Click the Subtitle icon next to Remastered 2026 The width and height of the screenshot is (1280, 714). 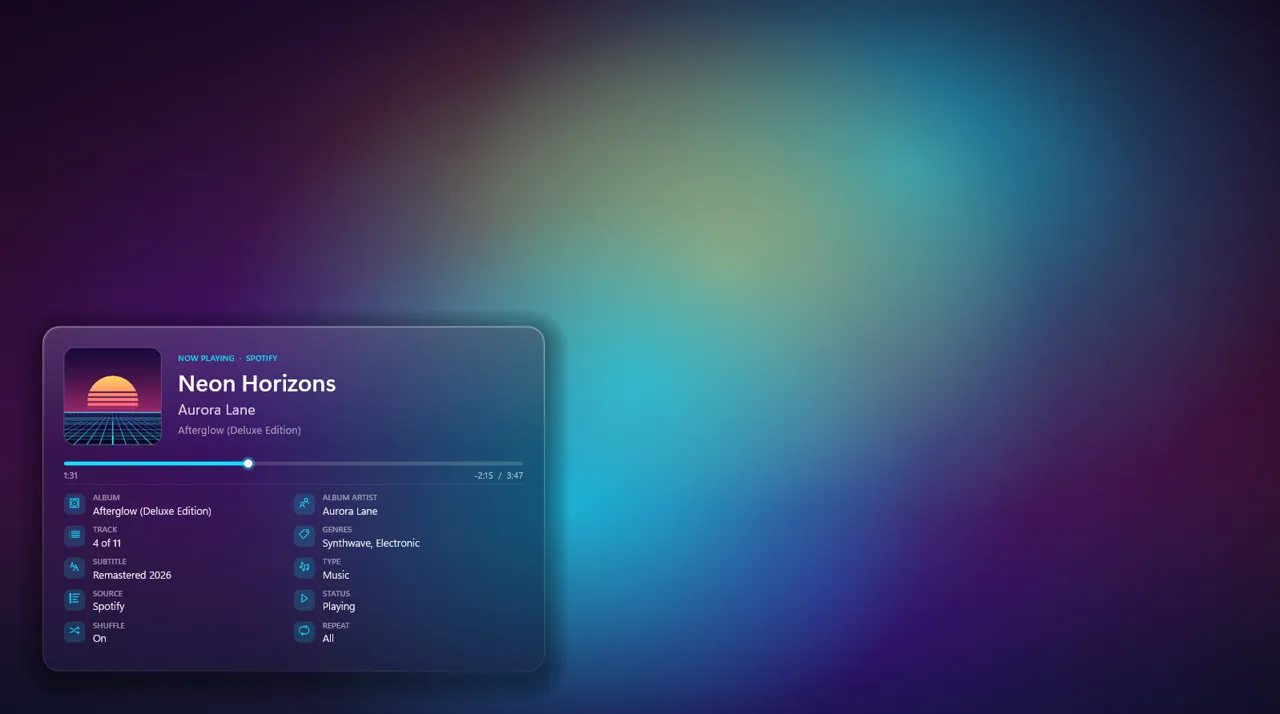pos(74,567)
